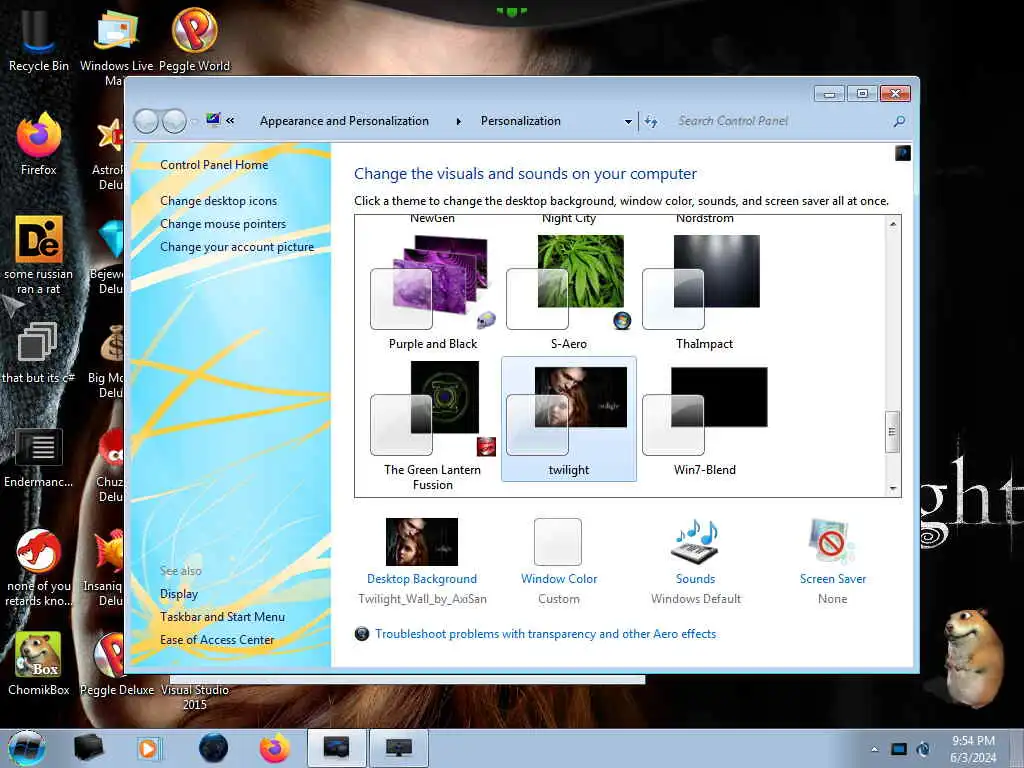The width and height of the screenshot is (1024, 768).
Task: Open the Screen Saver settings icon
Action: pos(832,541)
